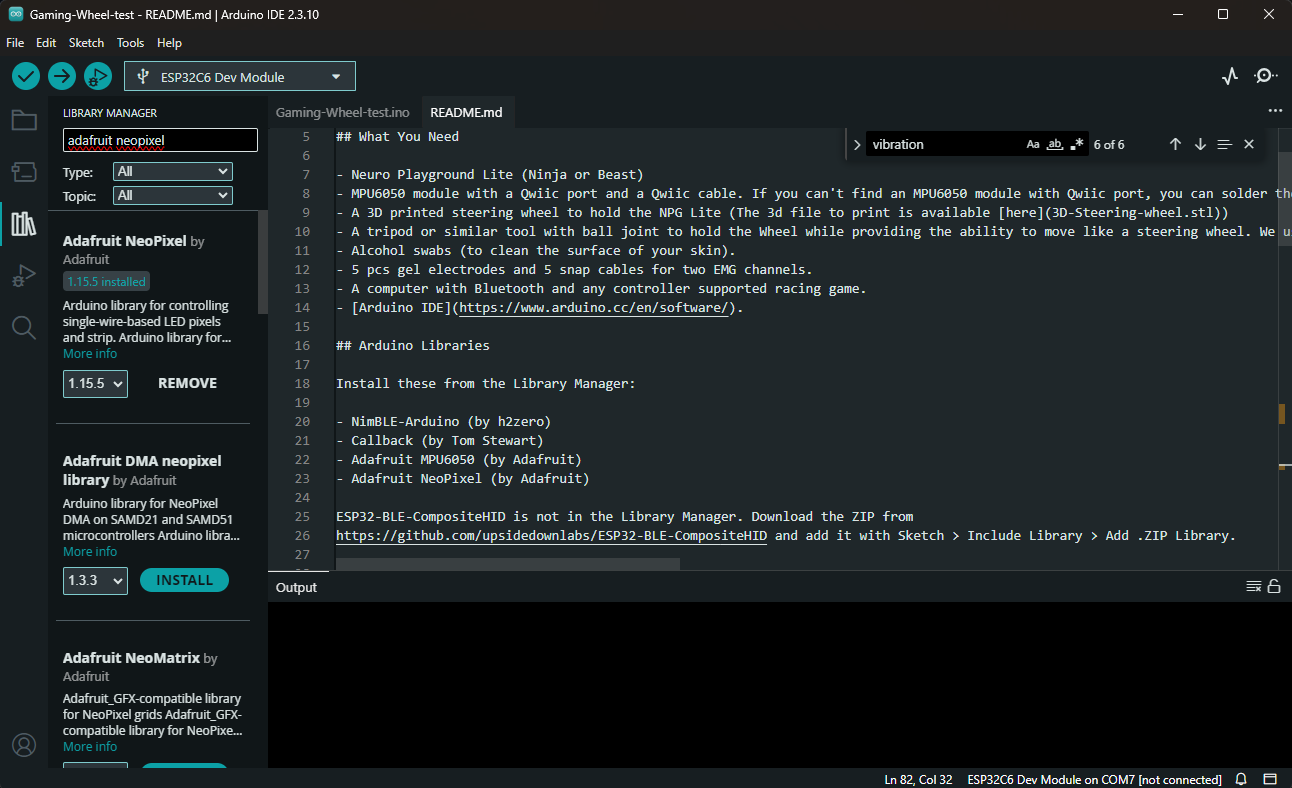Viewport: 1292px width, 788px height.
Task: Click the library search field with adafruit neopixel
Action: pos(160,140)
